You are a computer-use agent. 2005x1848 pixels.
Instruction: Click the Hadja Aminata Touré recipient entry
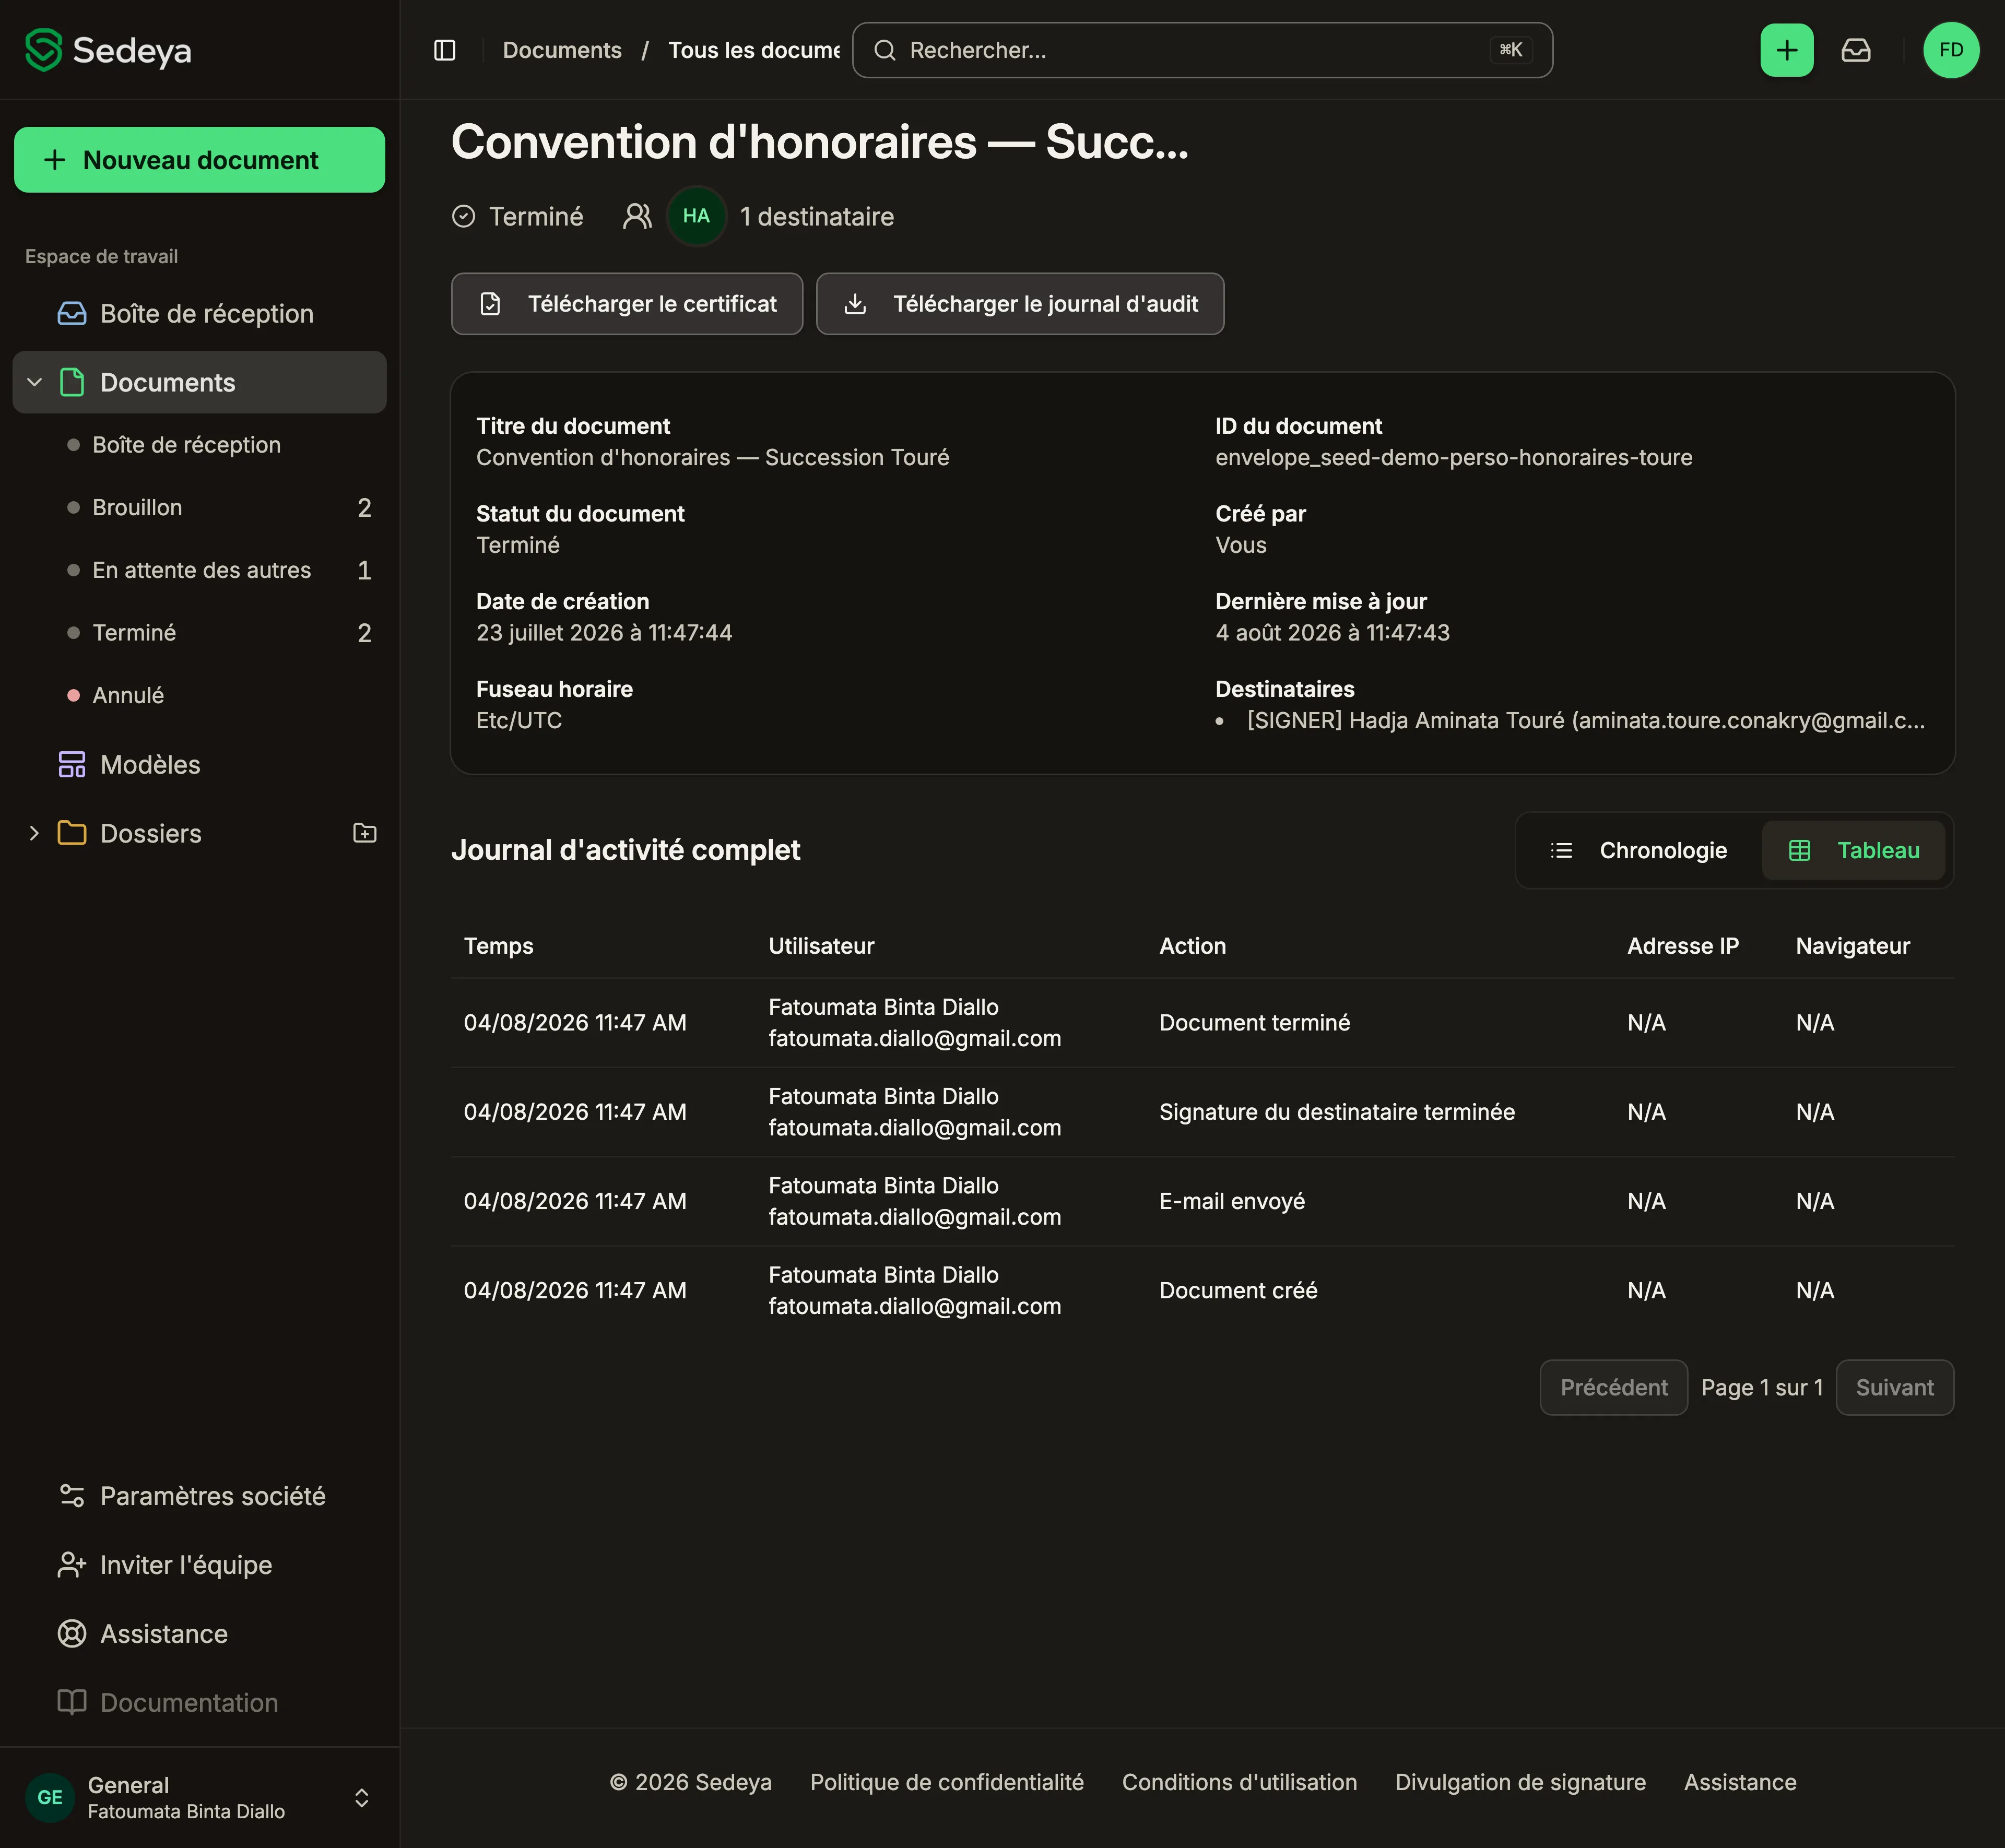coord(1585,720)
